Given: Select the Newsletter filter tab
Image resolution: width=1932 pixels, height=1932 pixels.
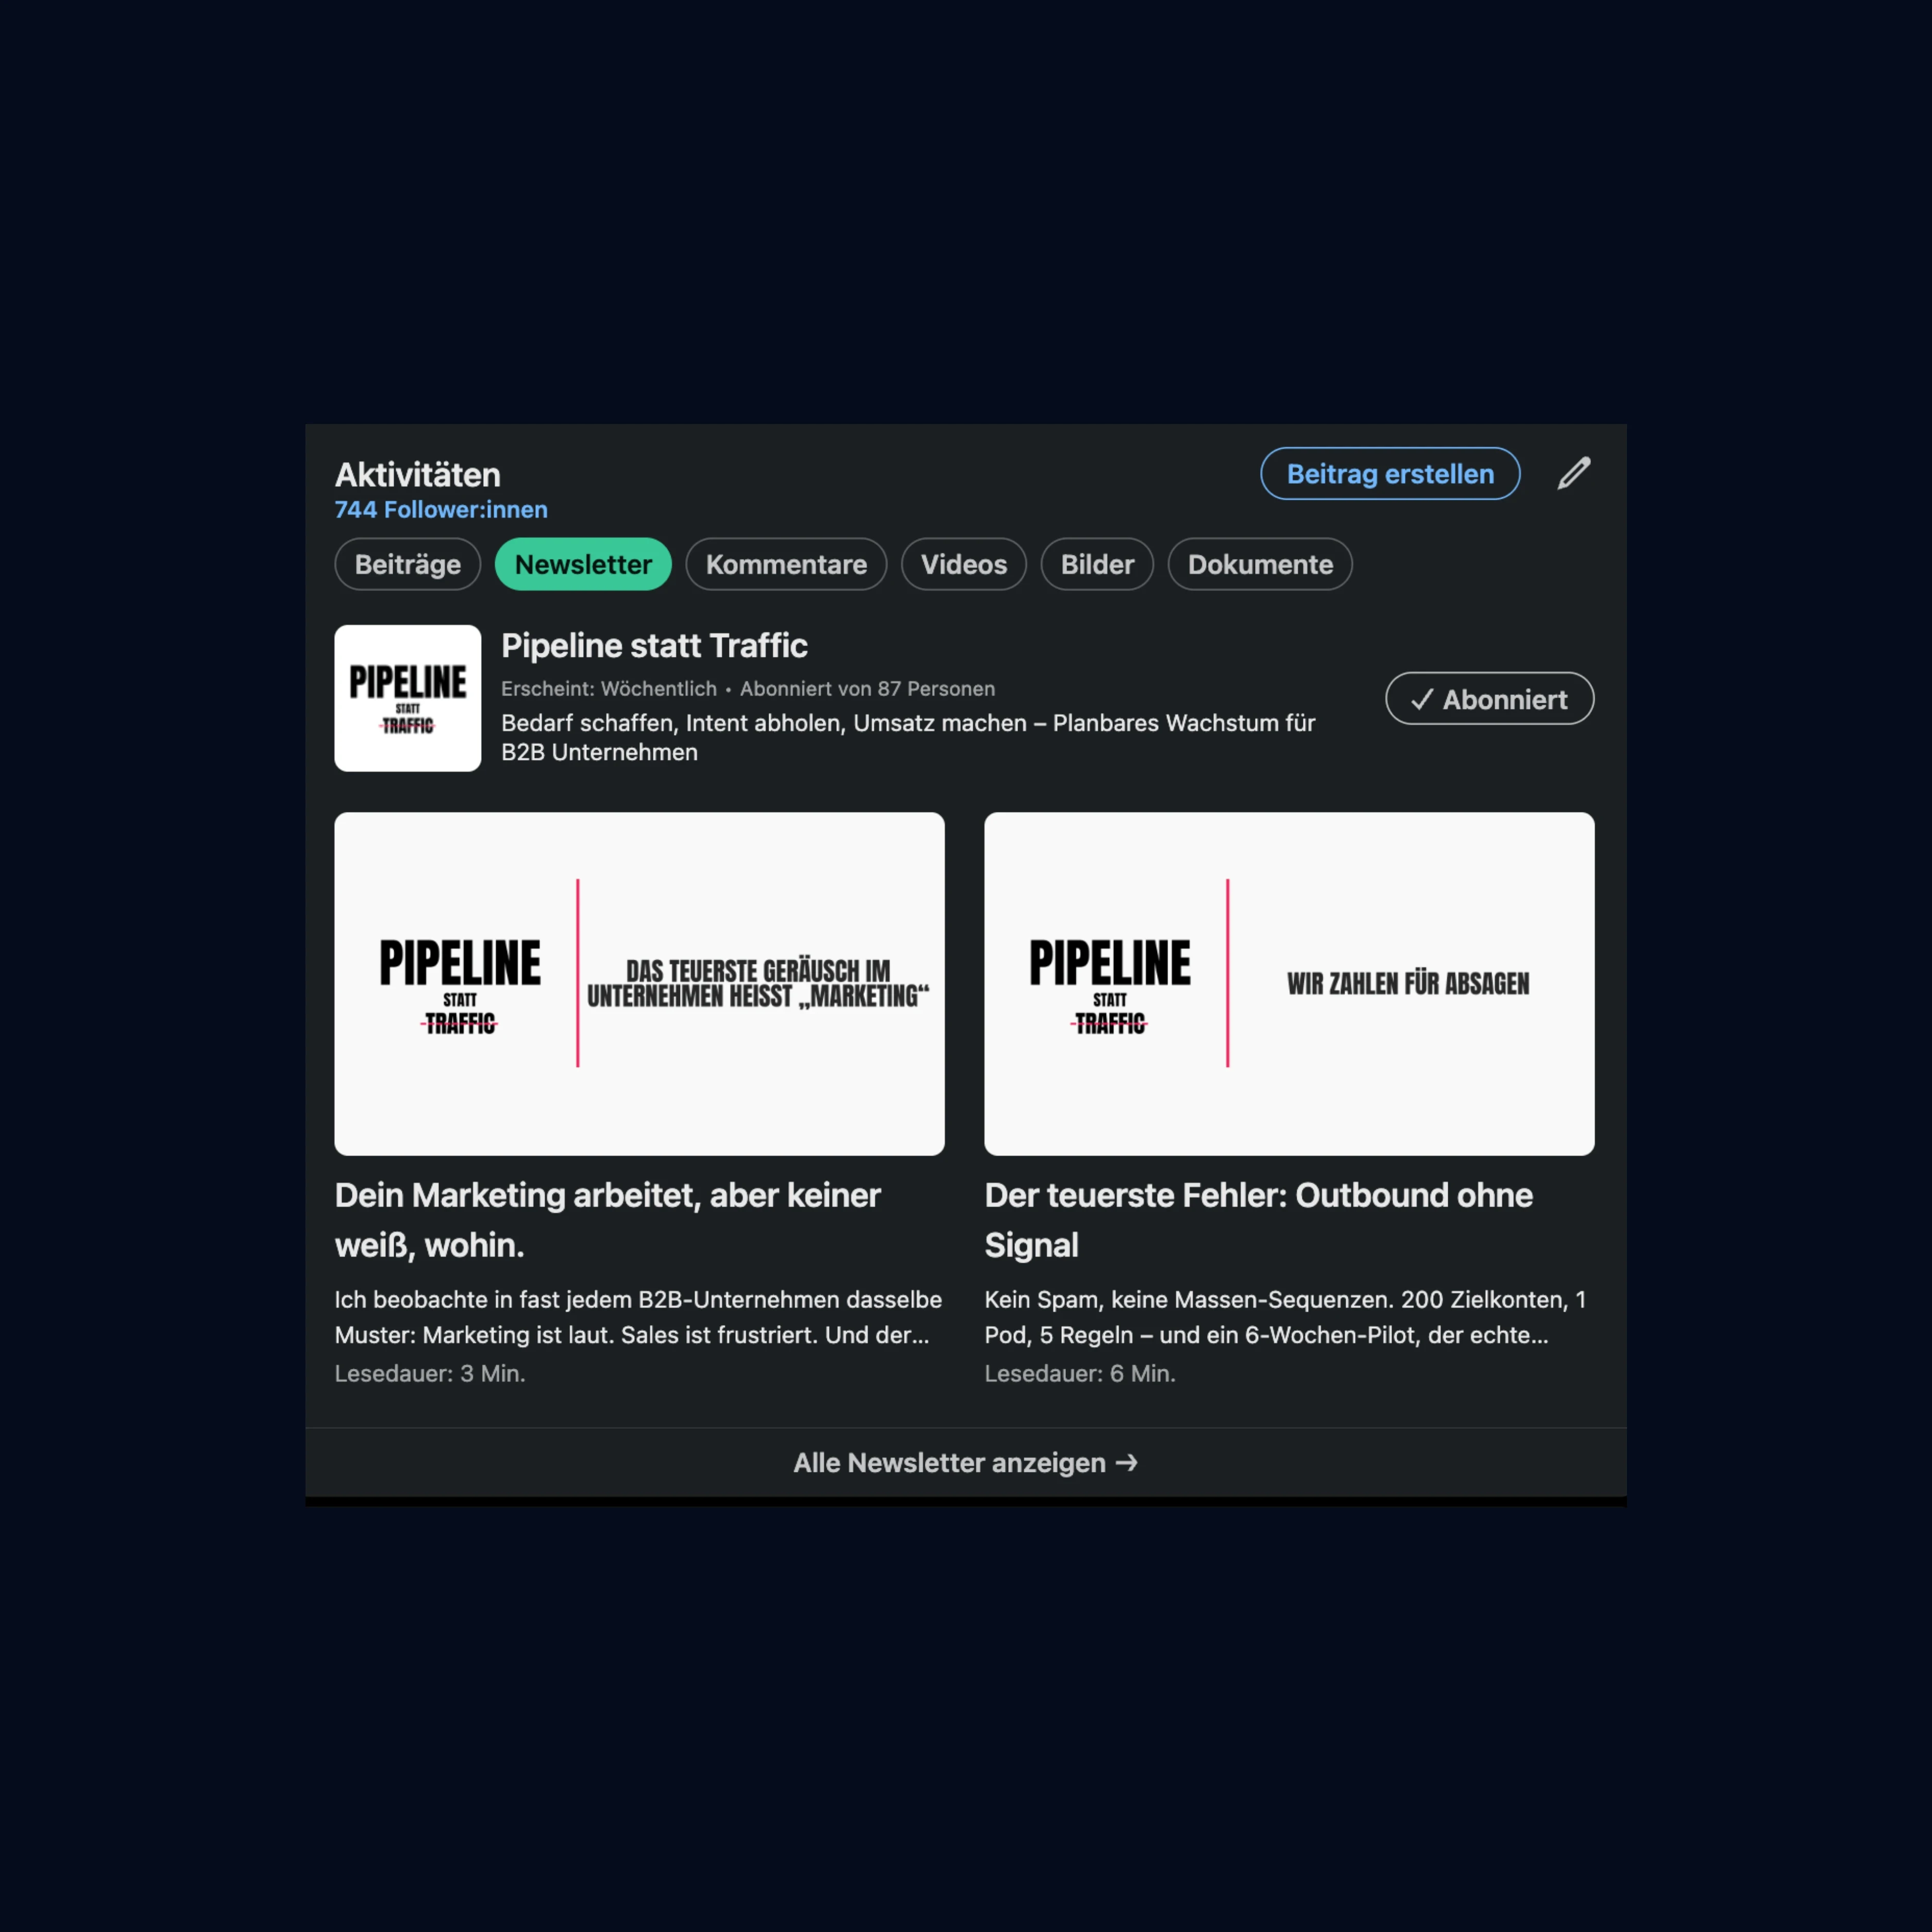Looking at the screenshot, I should pyautogui.click(x=583, y=564).
